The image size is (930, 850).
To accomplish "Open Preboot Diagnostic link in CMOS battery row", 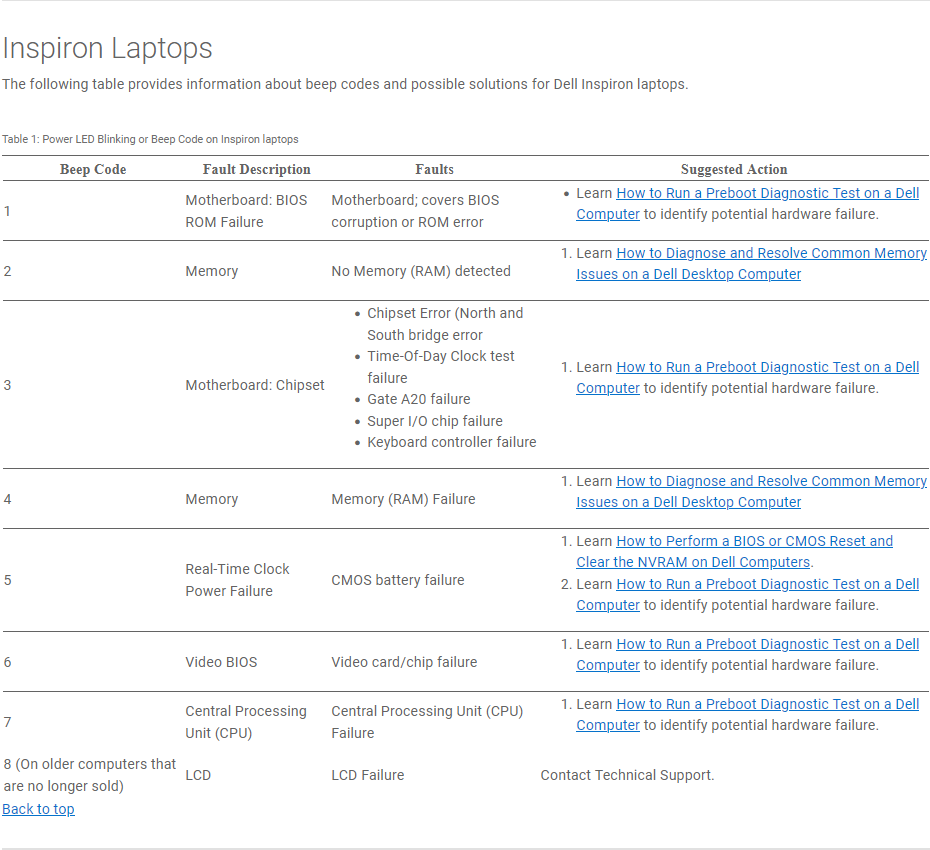I will pyautogui.click(x=767, y=584).
